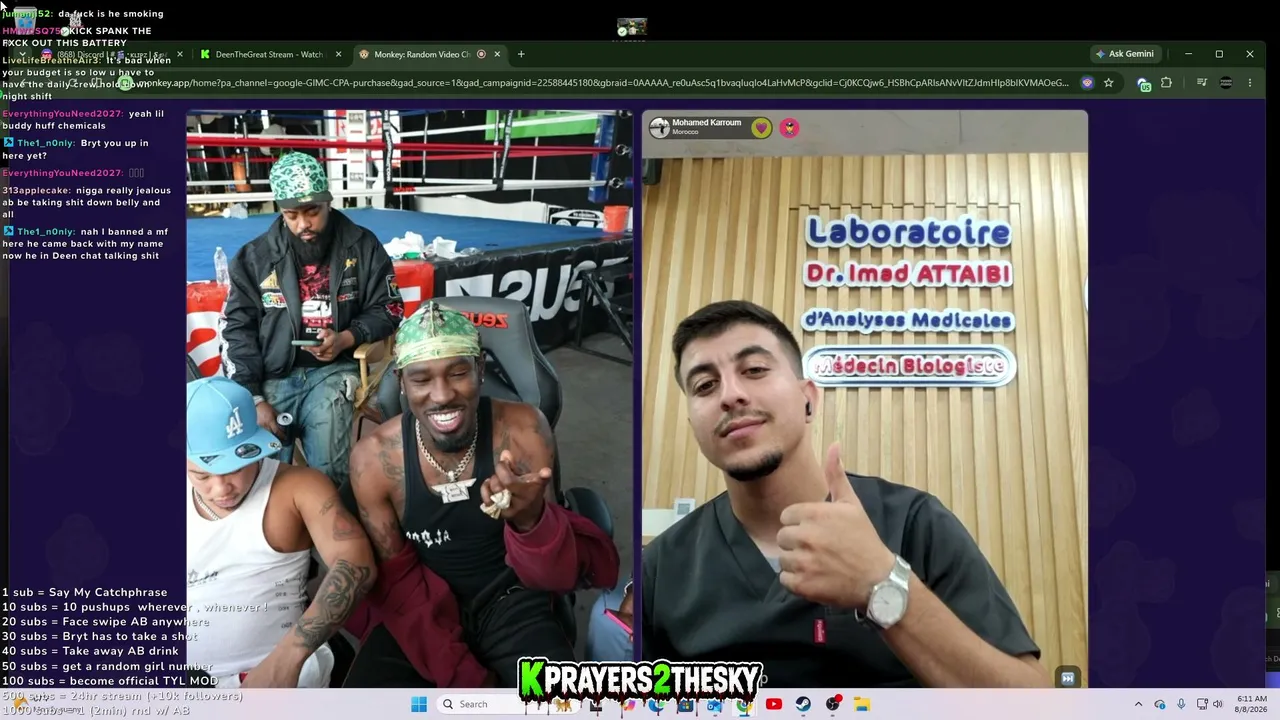The image size is (1280, 720).
Task: Close the DeenTheGreat Stream tab
Action: pos(338,54)
